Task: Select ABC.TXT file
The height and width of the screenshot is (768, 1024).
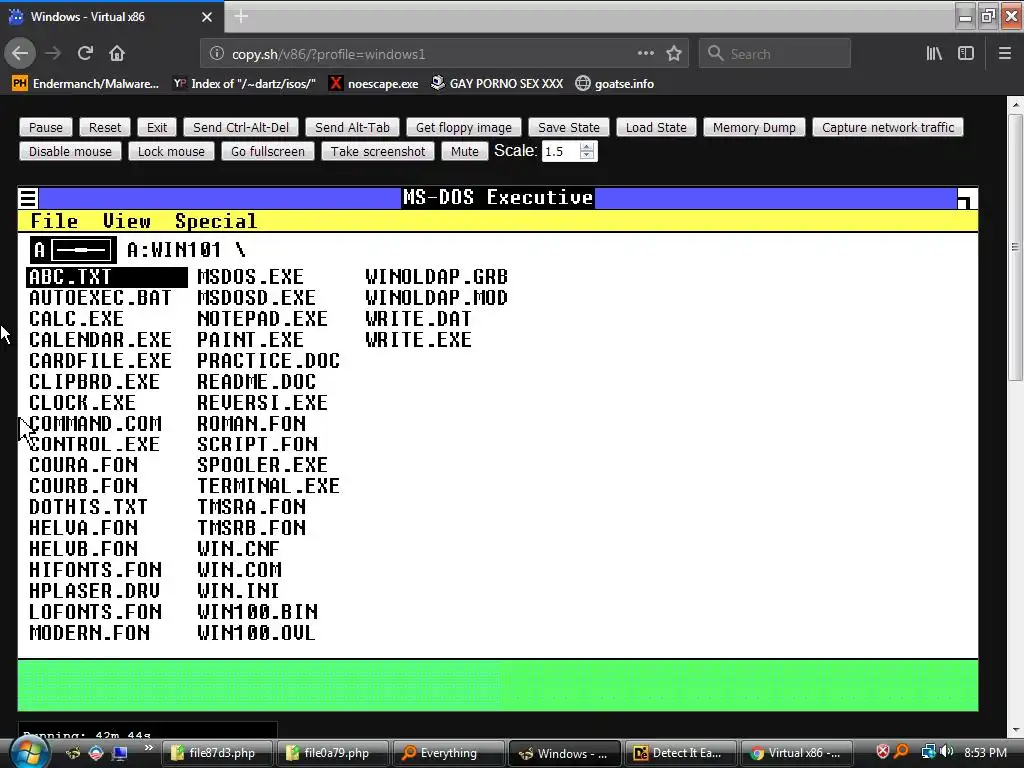Action: click(107, 277)
